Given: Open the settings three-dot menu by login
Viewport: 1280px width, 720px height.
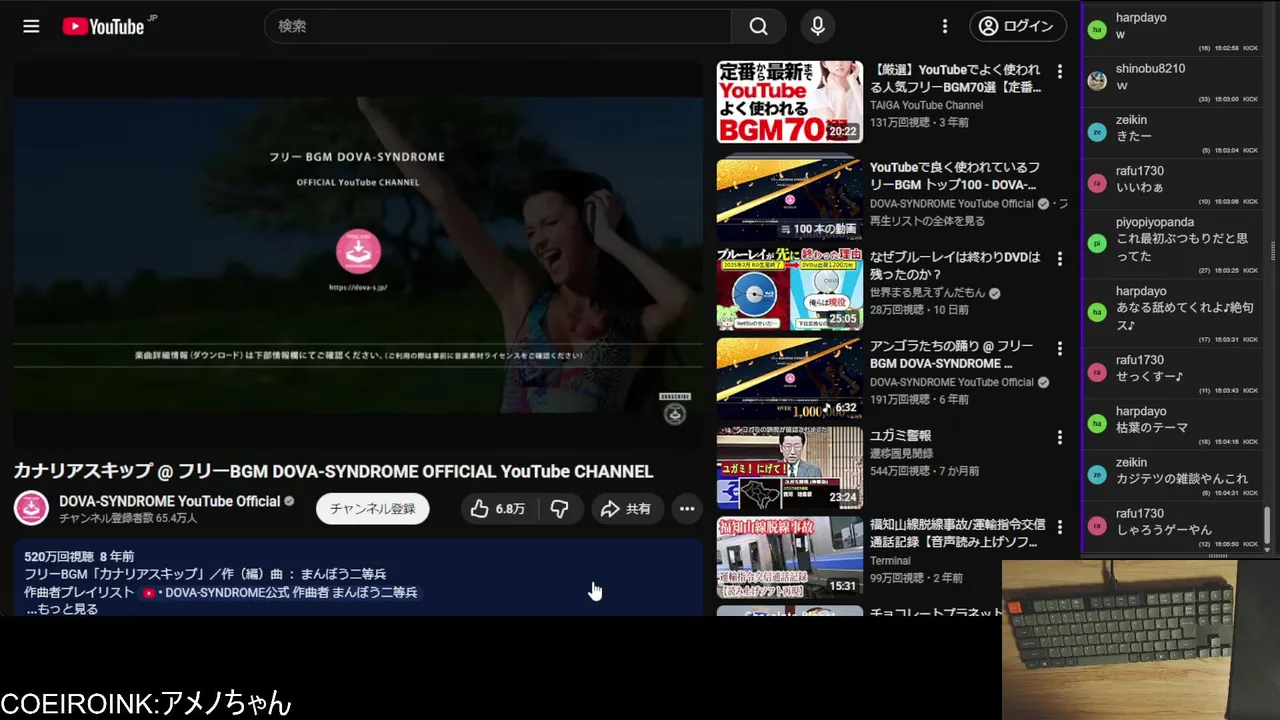Looking at the screenshot, I should tap(945, 27).
